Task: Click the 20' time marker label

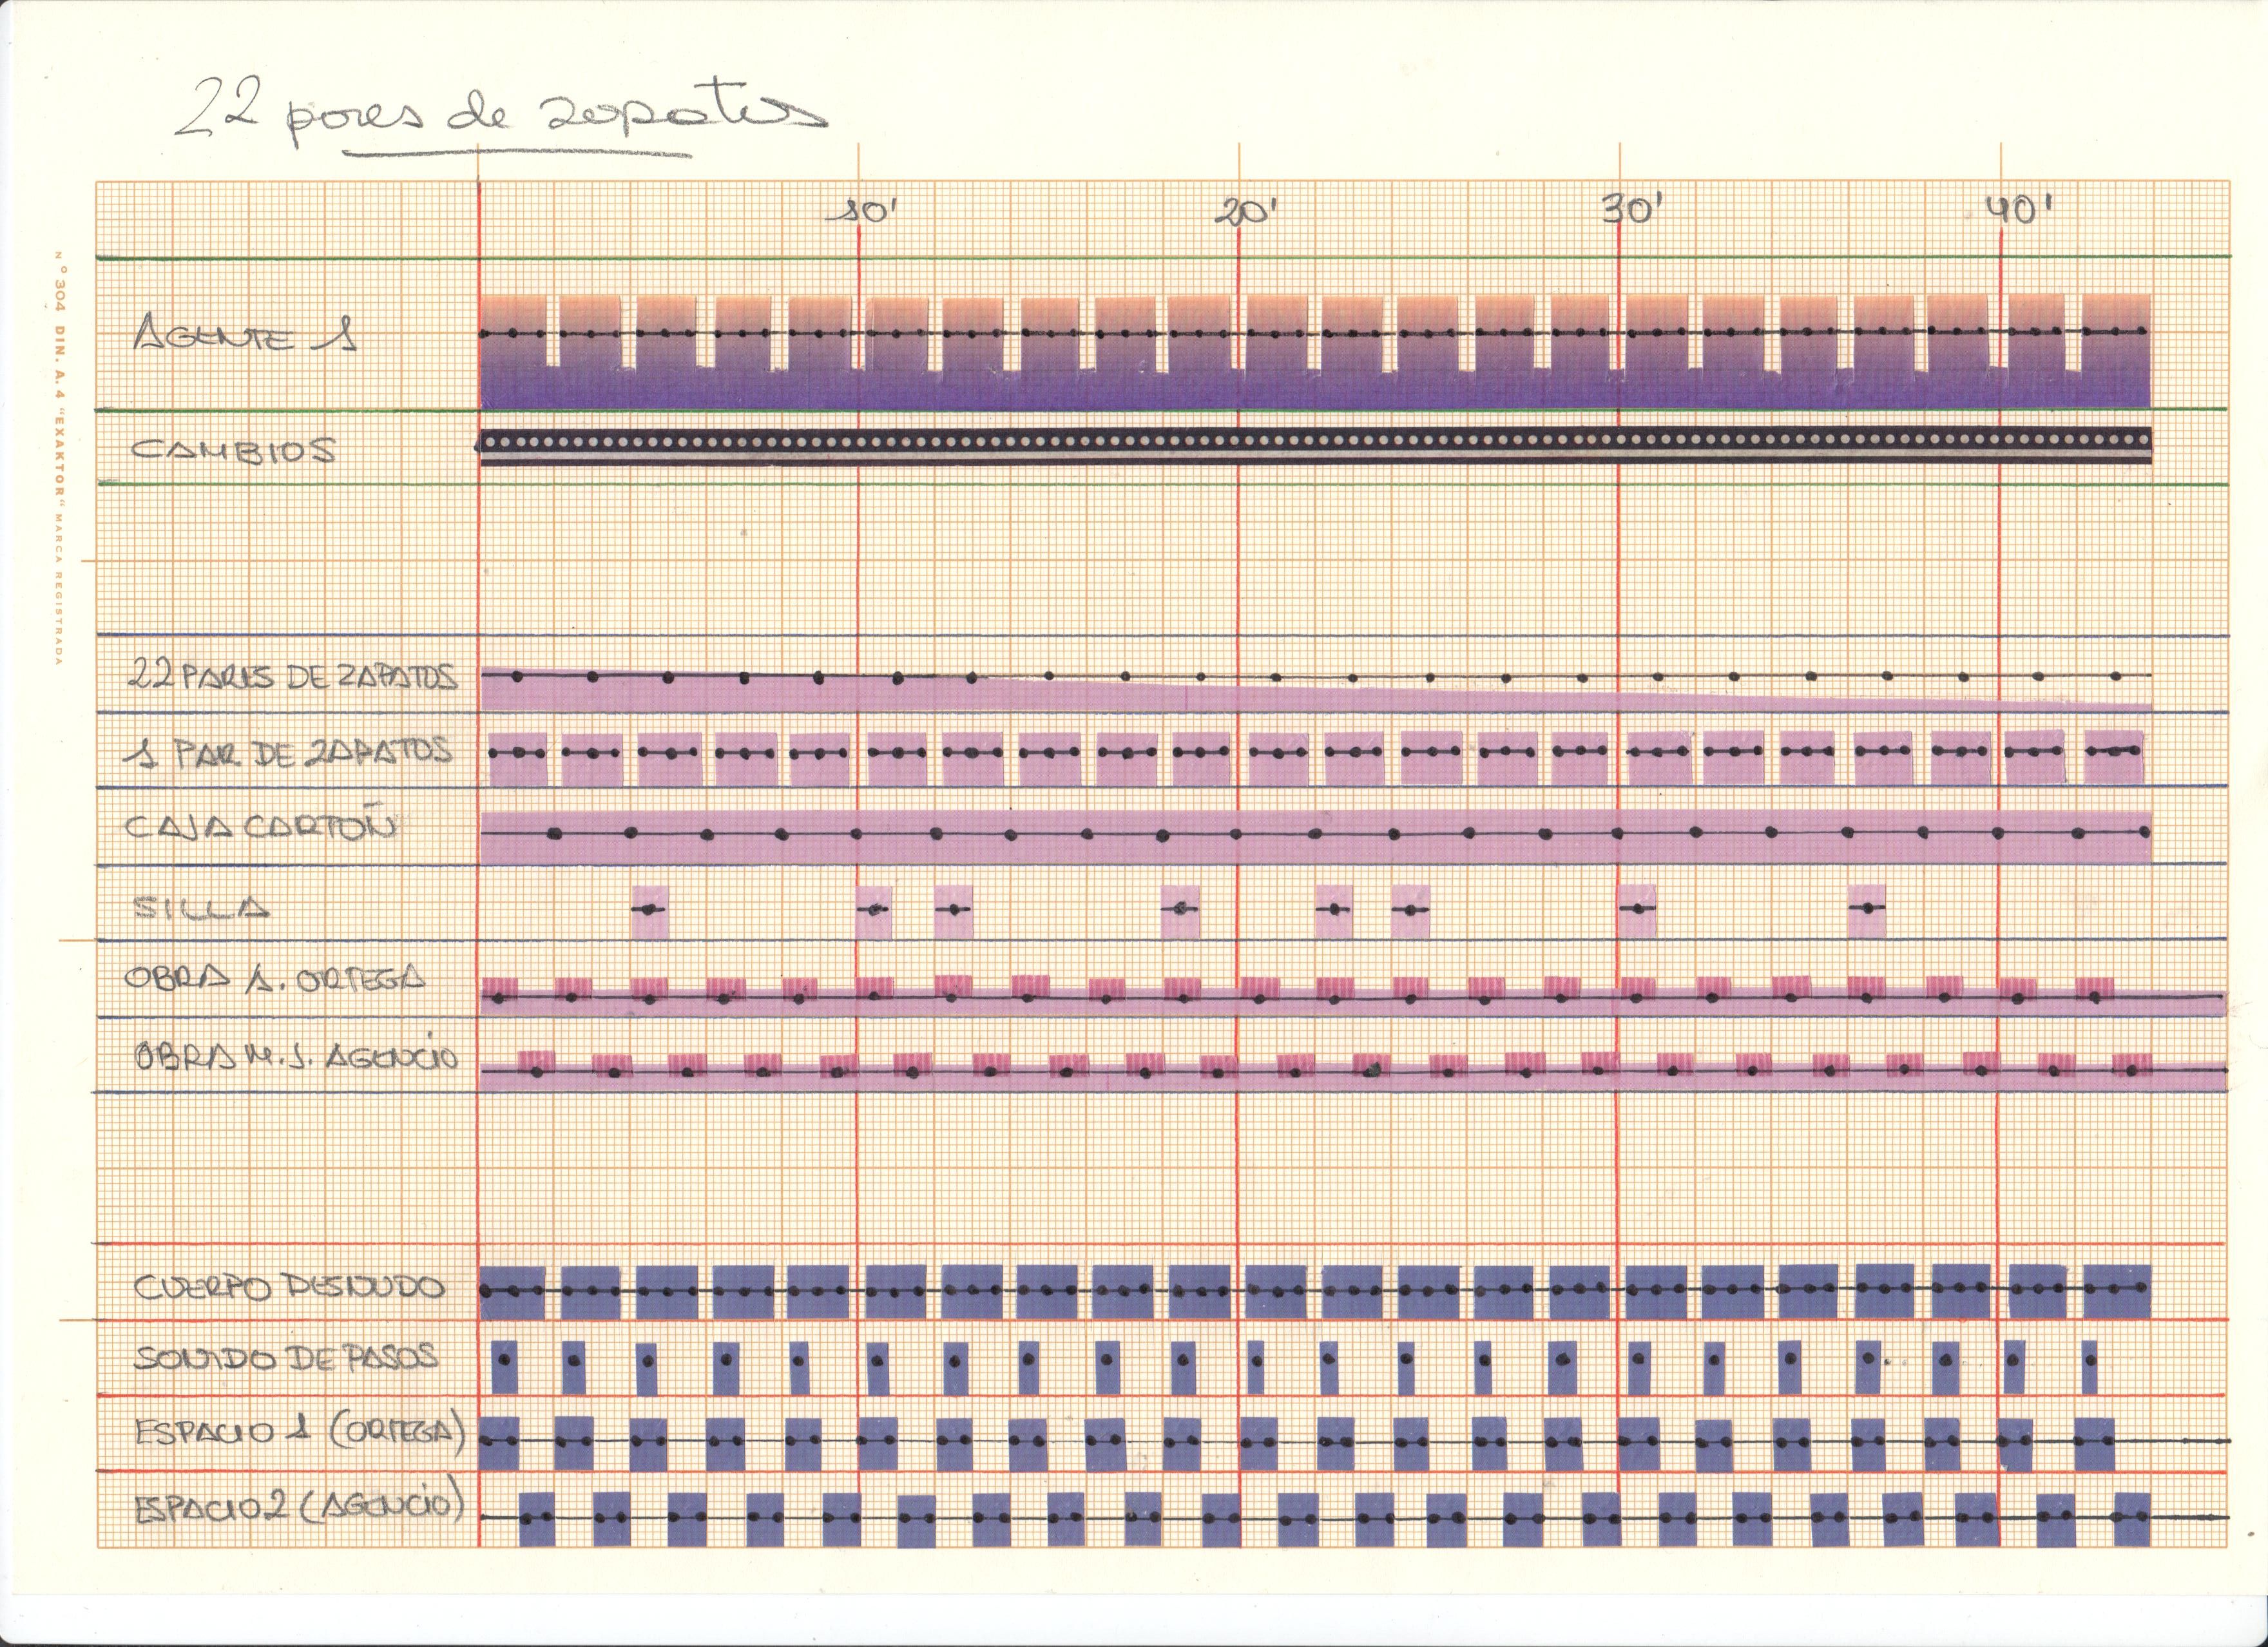Action: point(1246,212)
